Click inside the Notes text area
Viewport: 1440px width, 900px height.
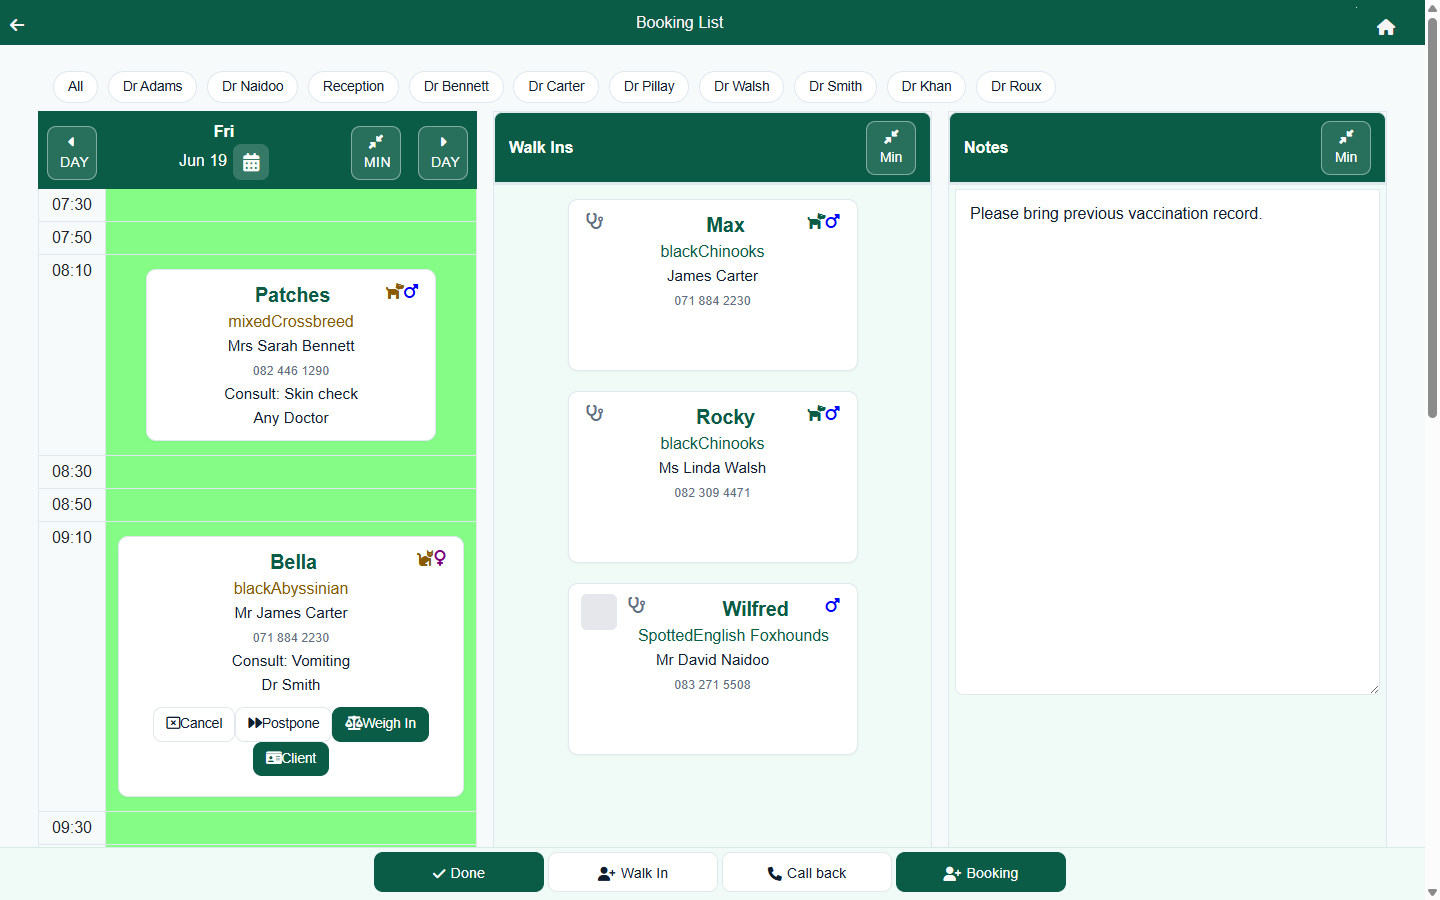(x=1167, y=442)
